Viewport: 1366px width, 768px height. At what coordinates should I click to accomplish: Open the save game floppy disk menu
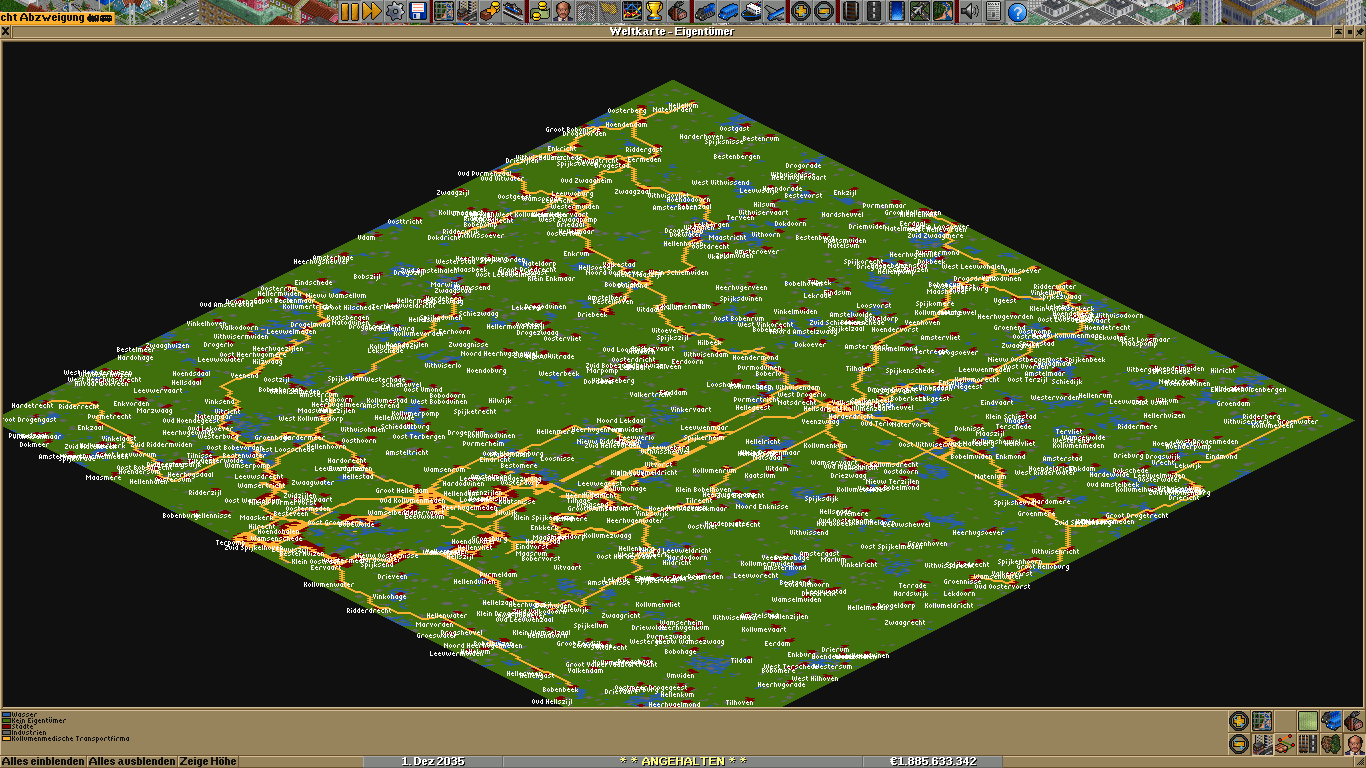point(417,12)
